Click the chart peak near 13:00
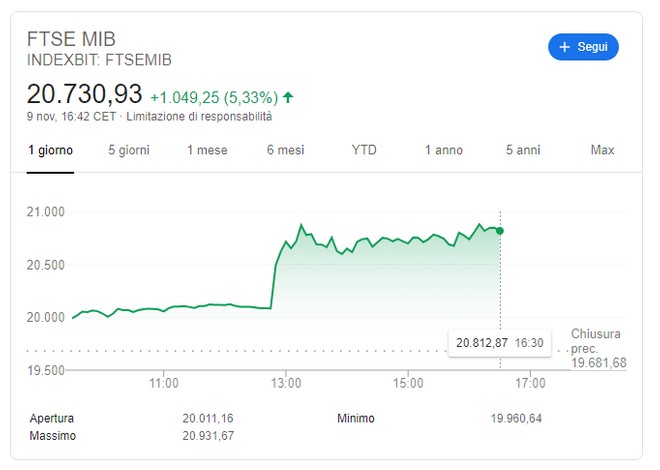This screenshot has height=470, width=660. click(301, 225)
